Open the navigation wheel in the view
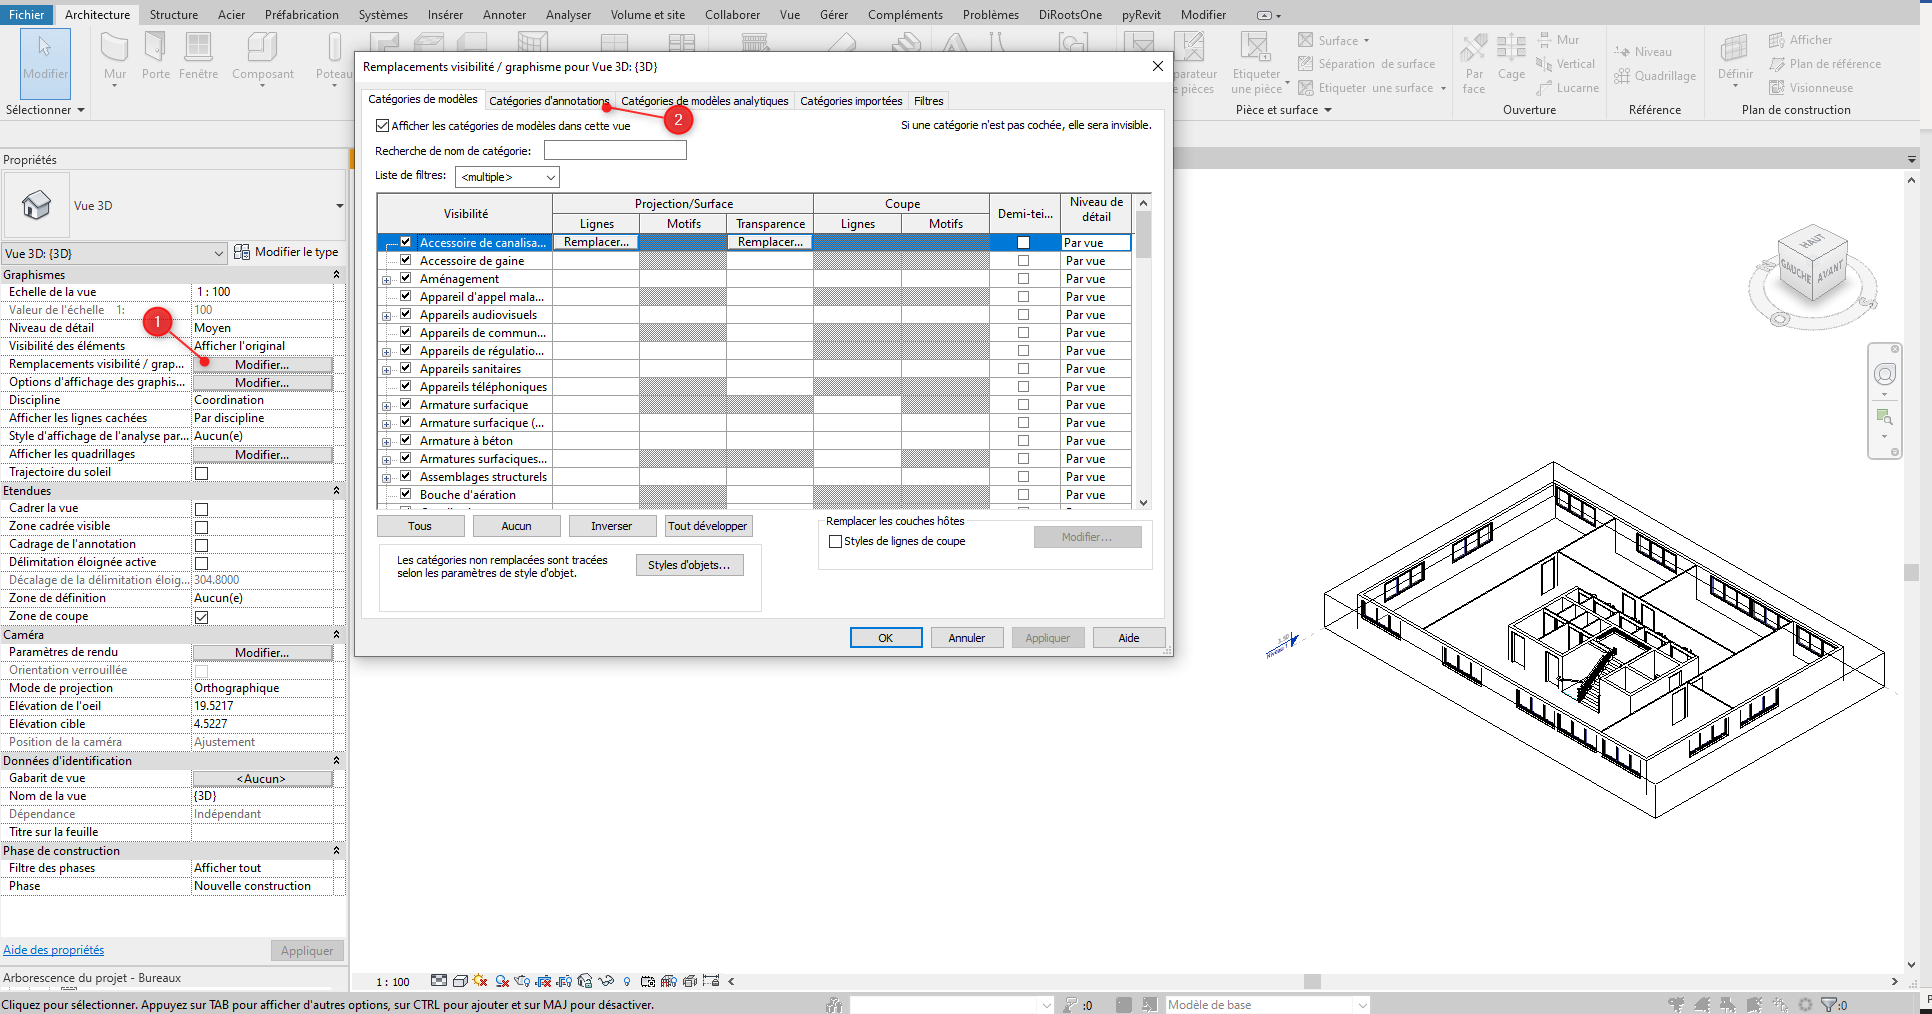Image resolution: width=1932 pixels, height=1014 pixels. click(x=1884, y=374)
